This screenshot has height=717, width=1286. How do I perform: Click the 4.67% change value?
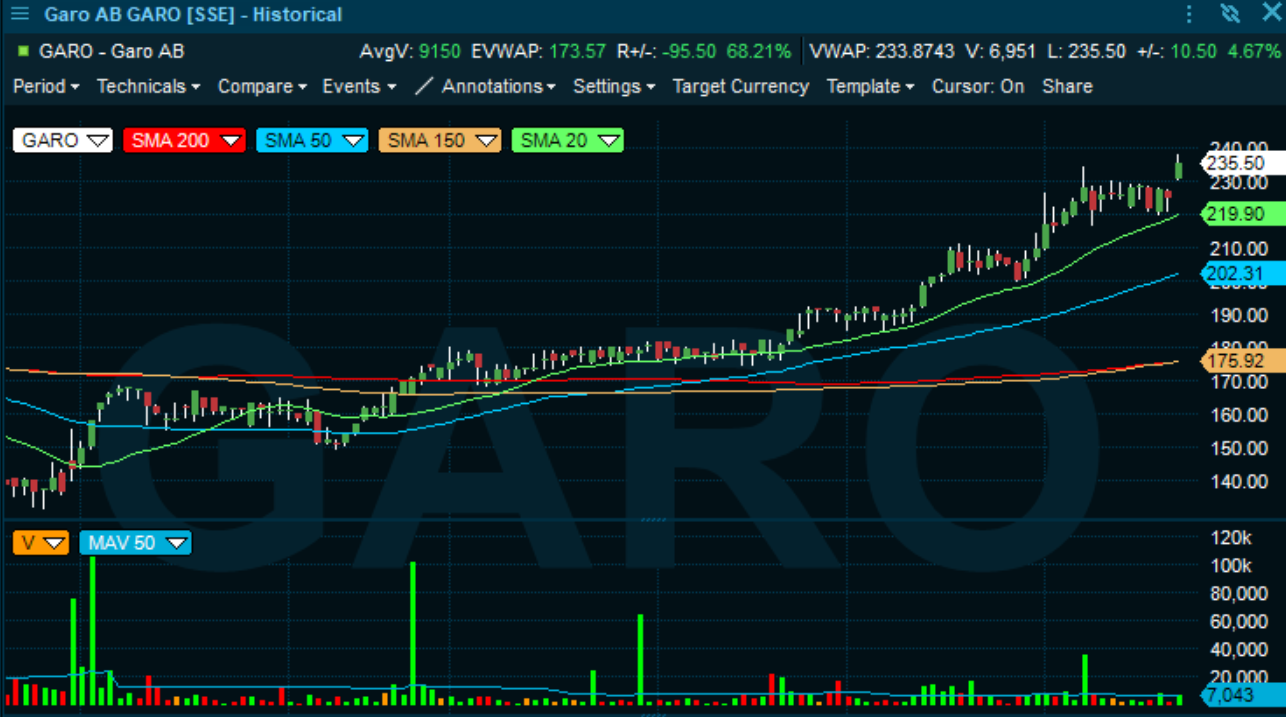[1254, 51]
